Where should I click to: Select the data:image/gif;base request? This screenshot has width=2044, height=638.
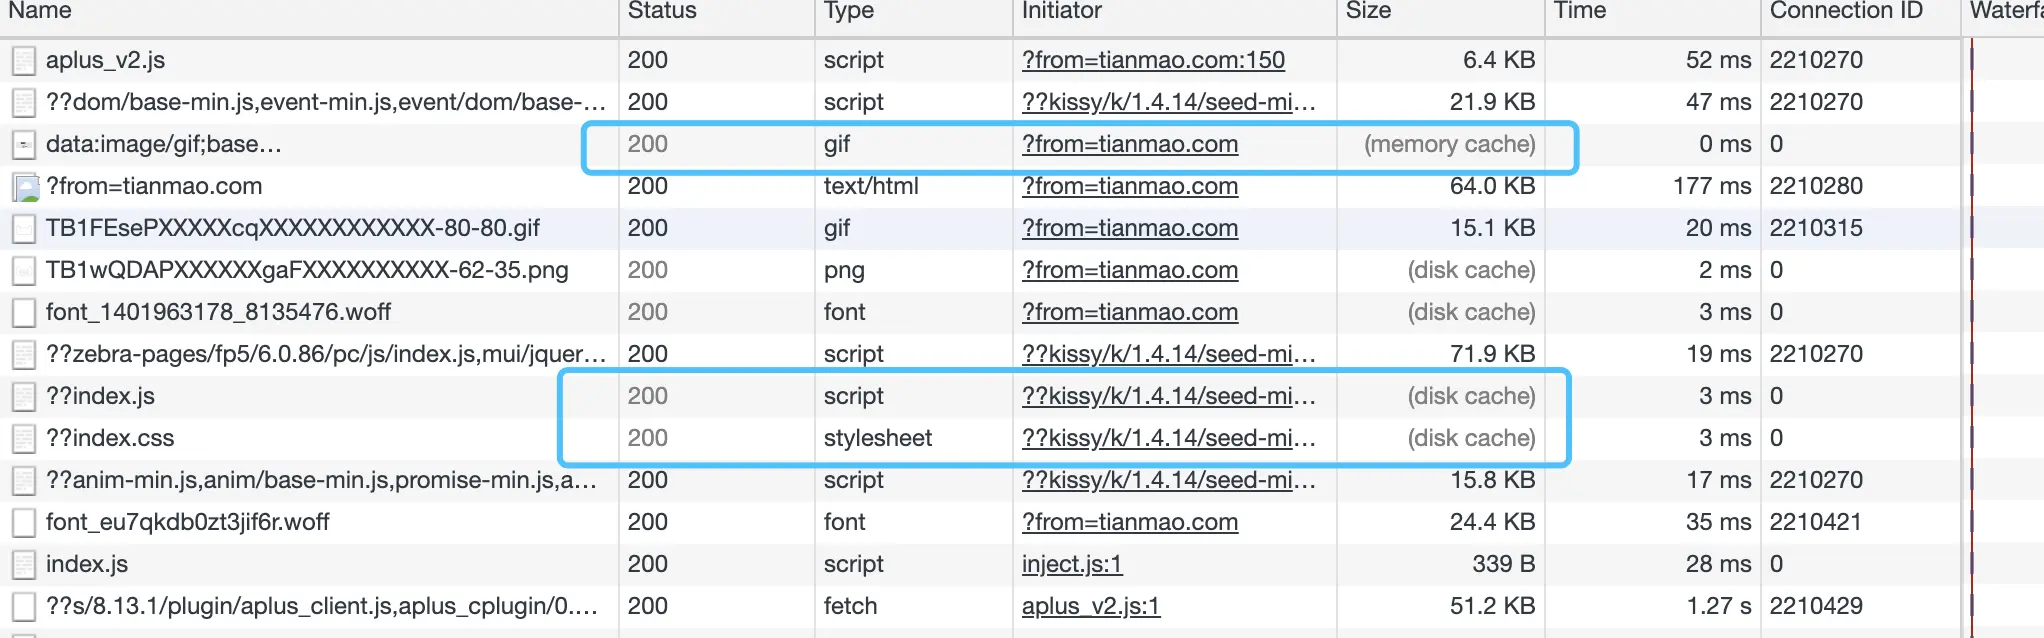[x=163, y=144]
